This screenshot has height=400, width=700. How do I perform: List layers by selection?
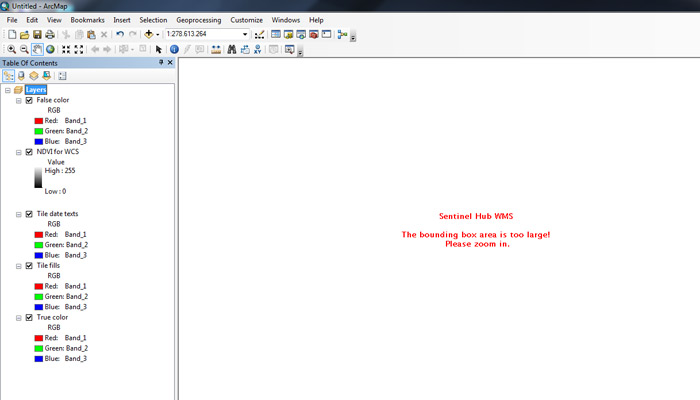(x=46, y=75)
